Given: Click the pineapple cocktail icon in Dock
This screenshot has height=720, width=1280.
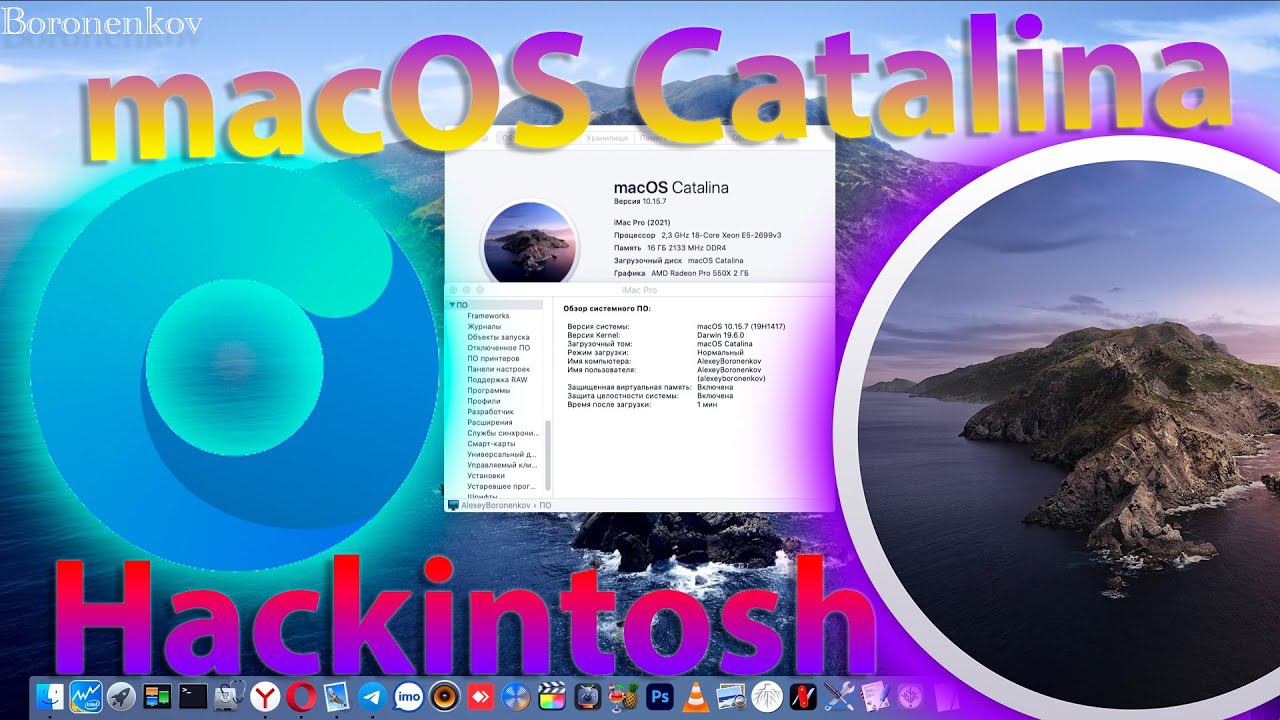Looking at the screenshot, I should 624,697.
